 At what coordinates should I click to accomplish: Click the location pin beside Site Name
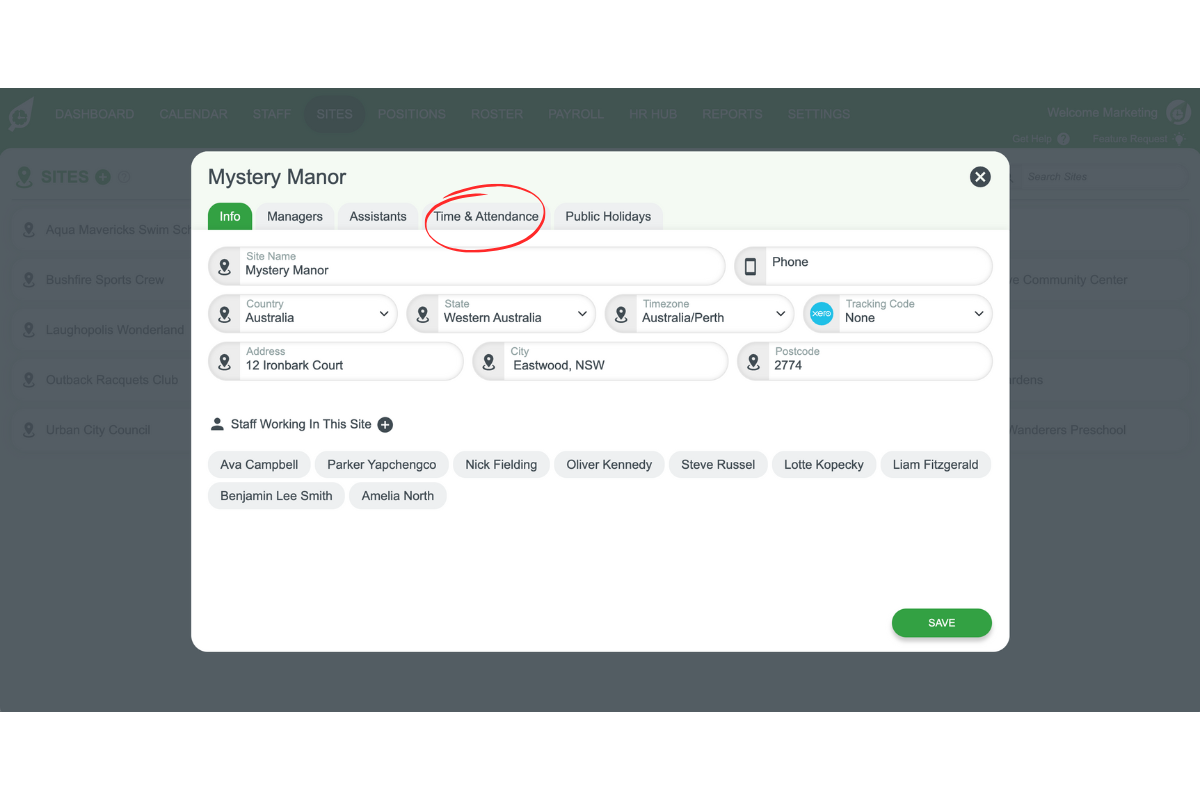[225, 267]
